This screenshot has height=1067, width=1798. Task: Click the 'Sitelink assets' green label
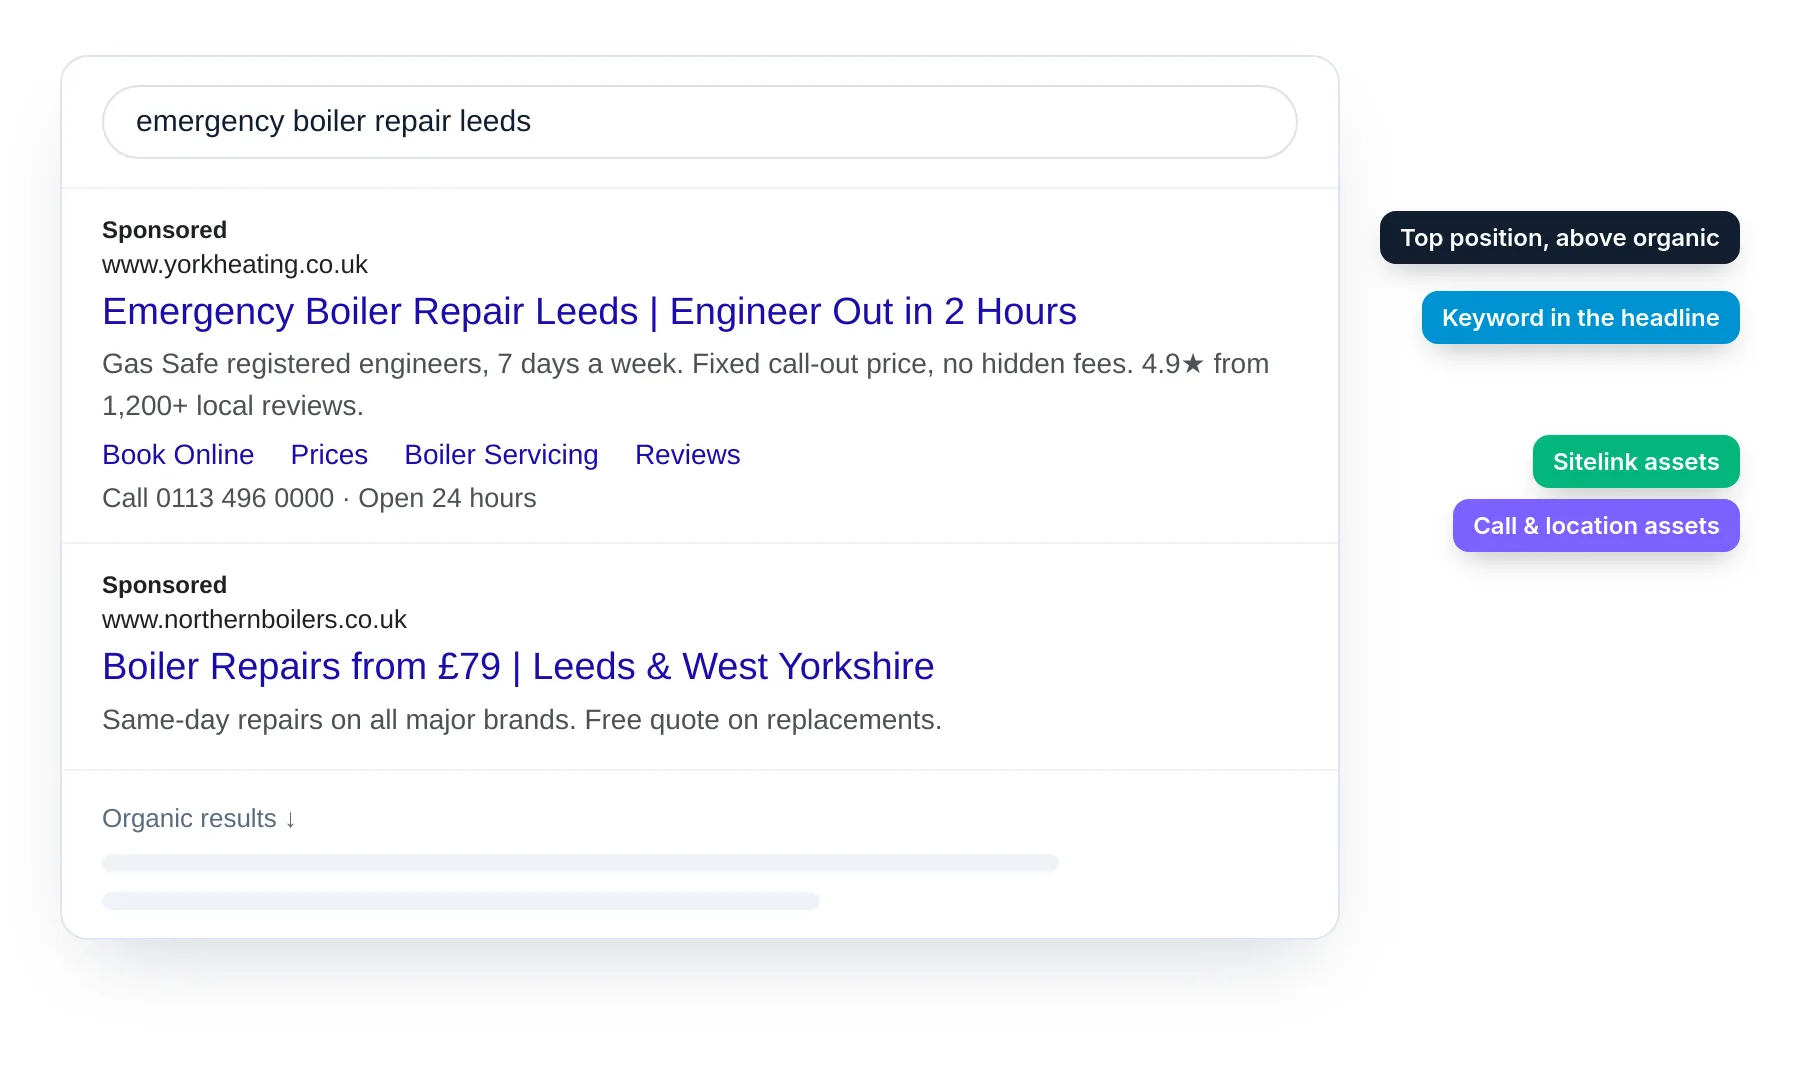pos(1636,462)
